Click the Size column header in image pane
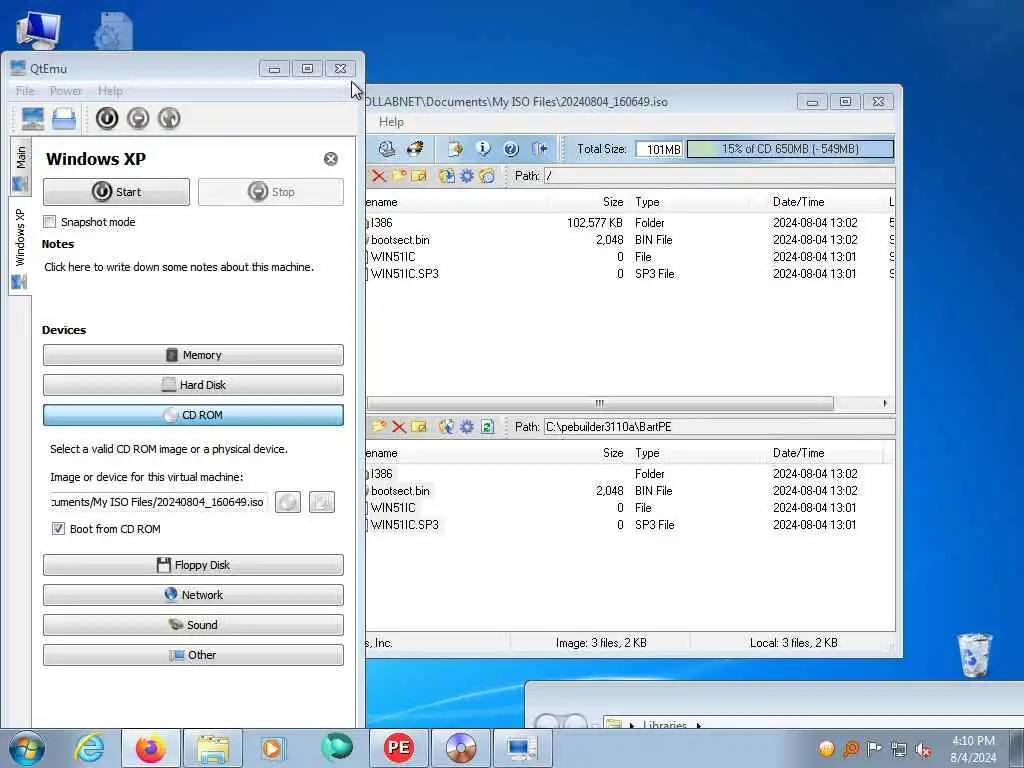The image size is (1024, 768). tap(613, 202)
